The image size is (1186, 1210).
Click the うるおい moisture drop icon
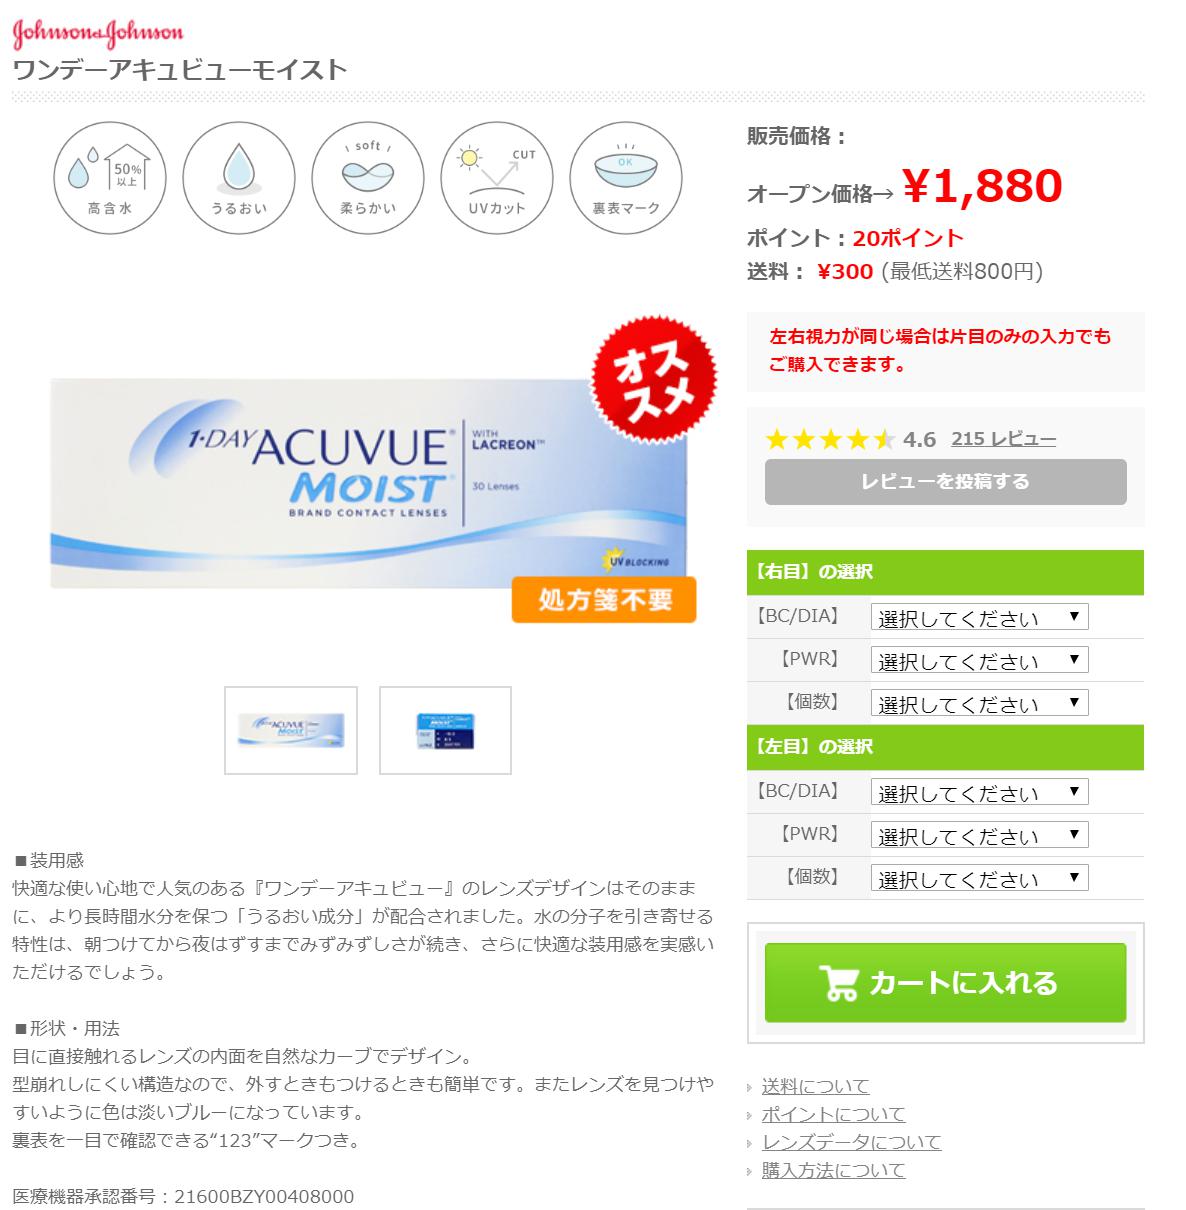(239, 179)
